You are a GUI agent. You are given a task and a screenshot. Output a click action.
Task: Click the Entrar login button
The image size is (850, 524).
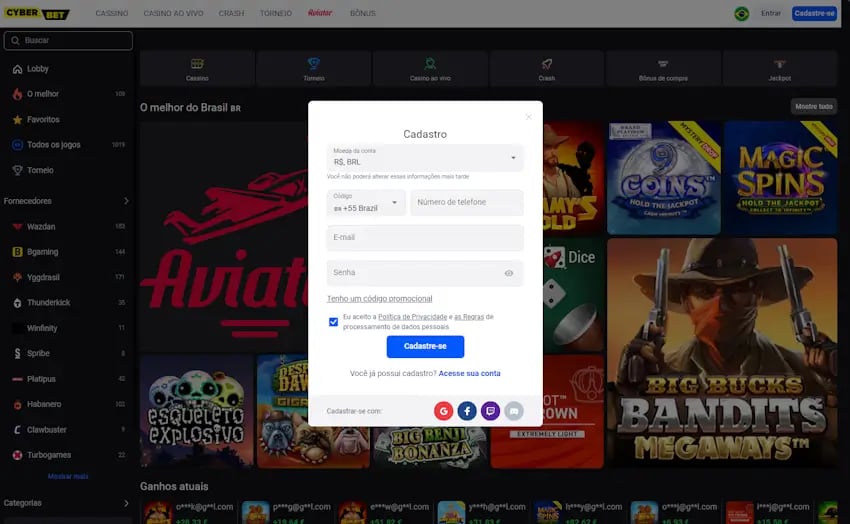[771, 13]
